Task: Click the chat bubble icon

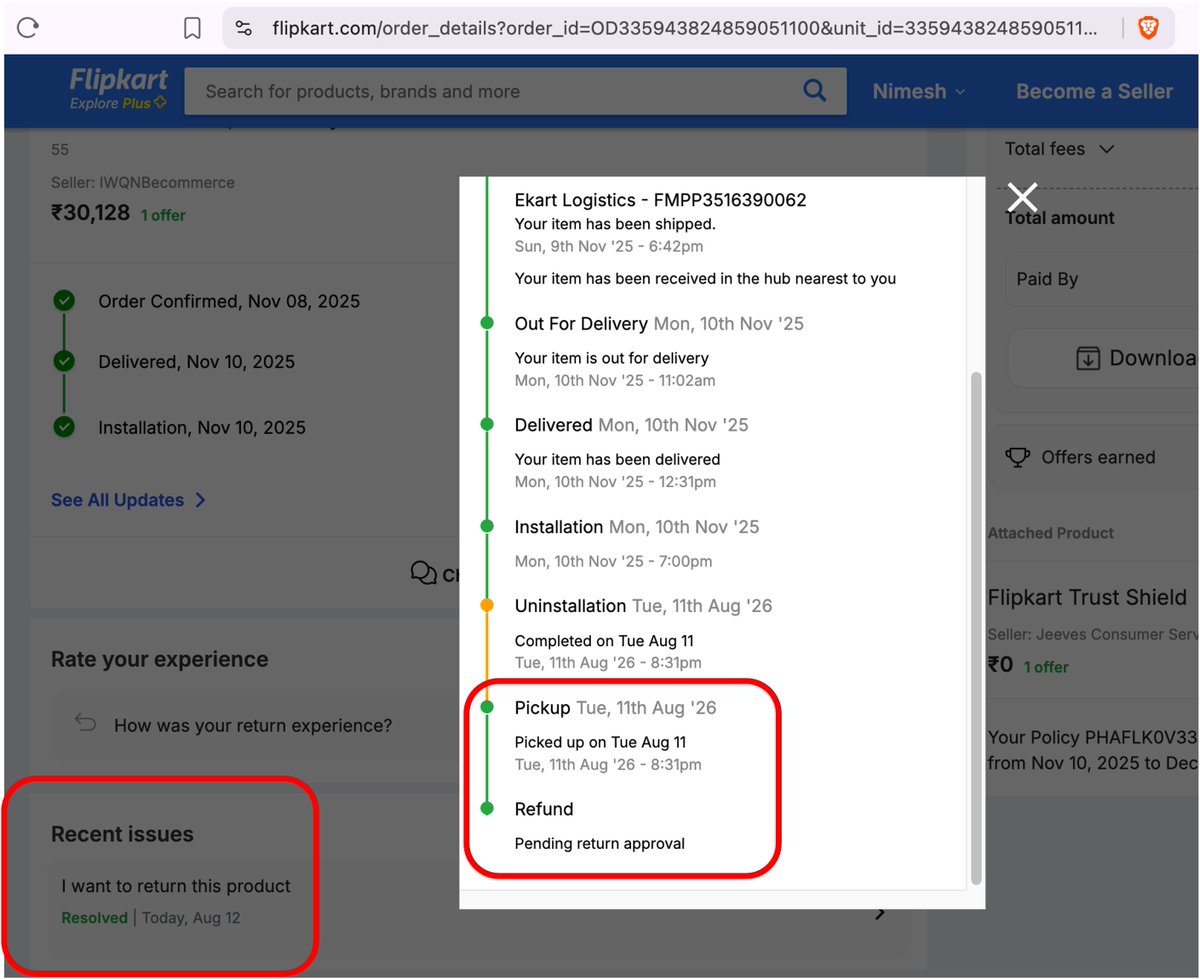Action: tap(423, 573)
